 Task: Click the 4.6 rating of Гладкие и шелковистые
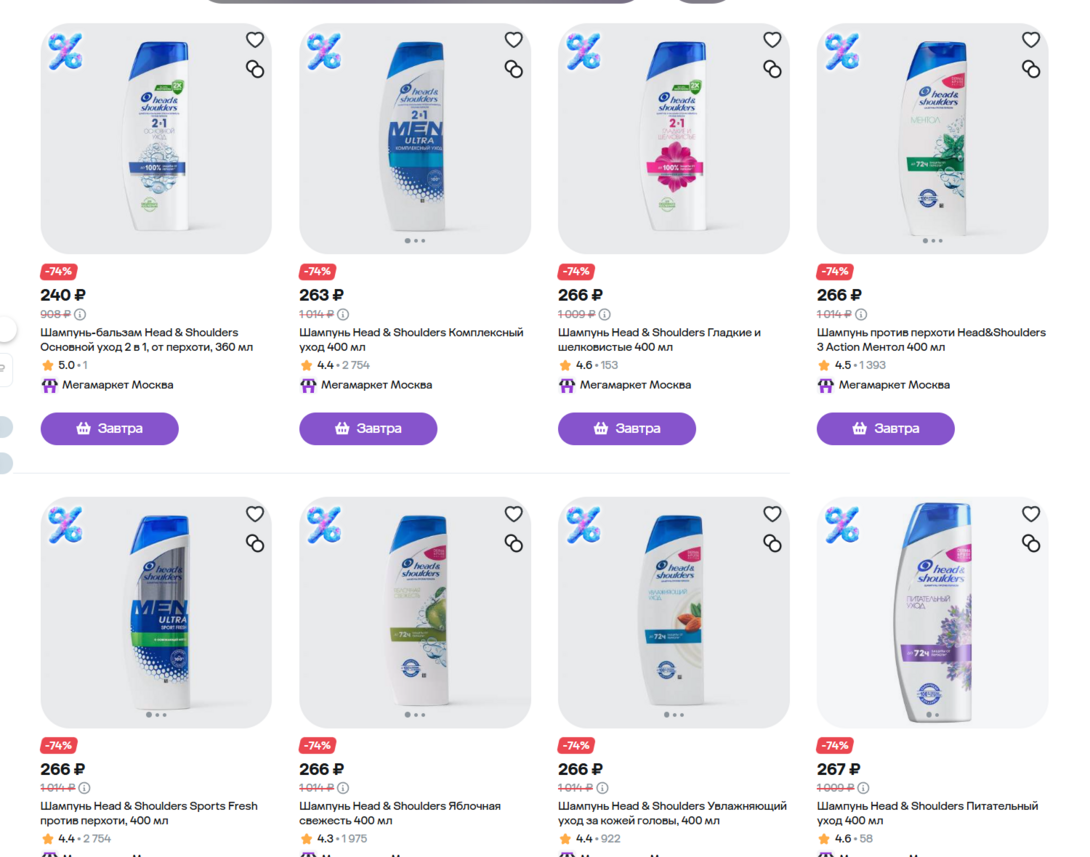coord(584,366)
